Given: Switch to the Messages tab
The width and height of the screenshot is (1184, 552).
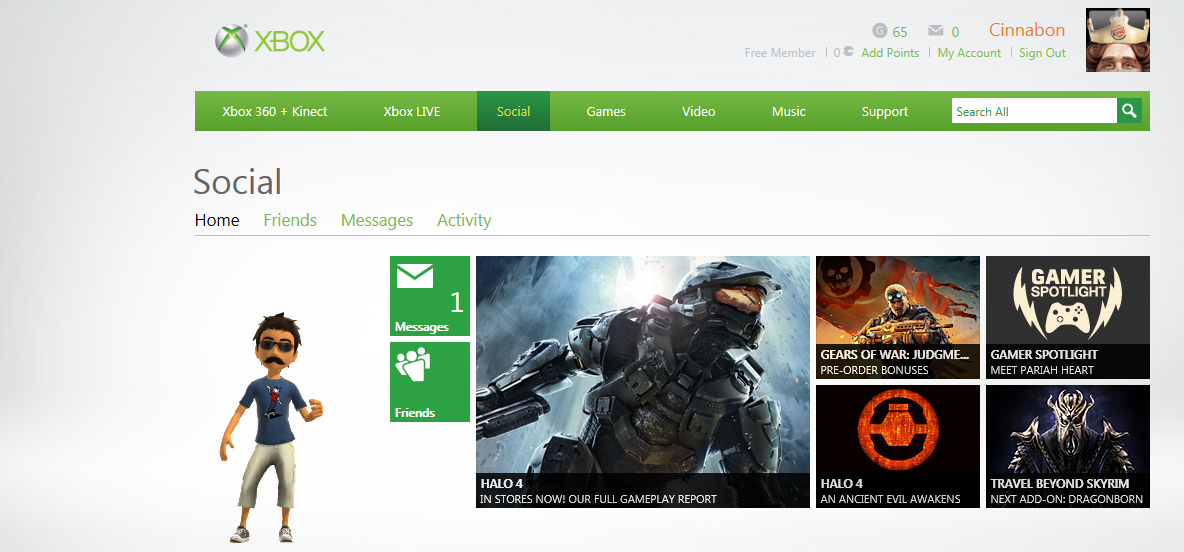Looking at the screenshot, I should click(x=377, y=220).
